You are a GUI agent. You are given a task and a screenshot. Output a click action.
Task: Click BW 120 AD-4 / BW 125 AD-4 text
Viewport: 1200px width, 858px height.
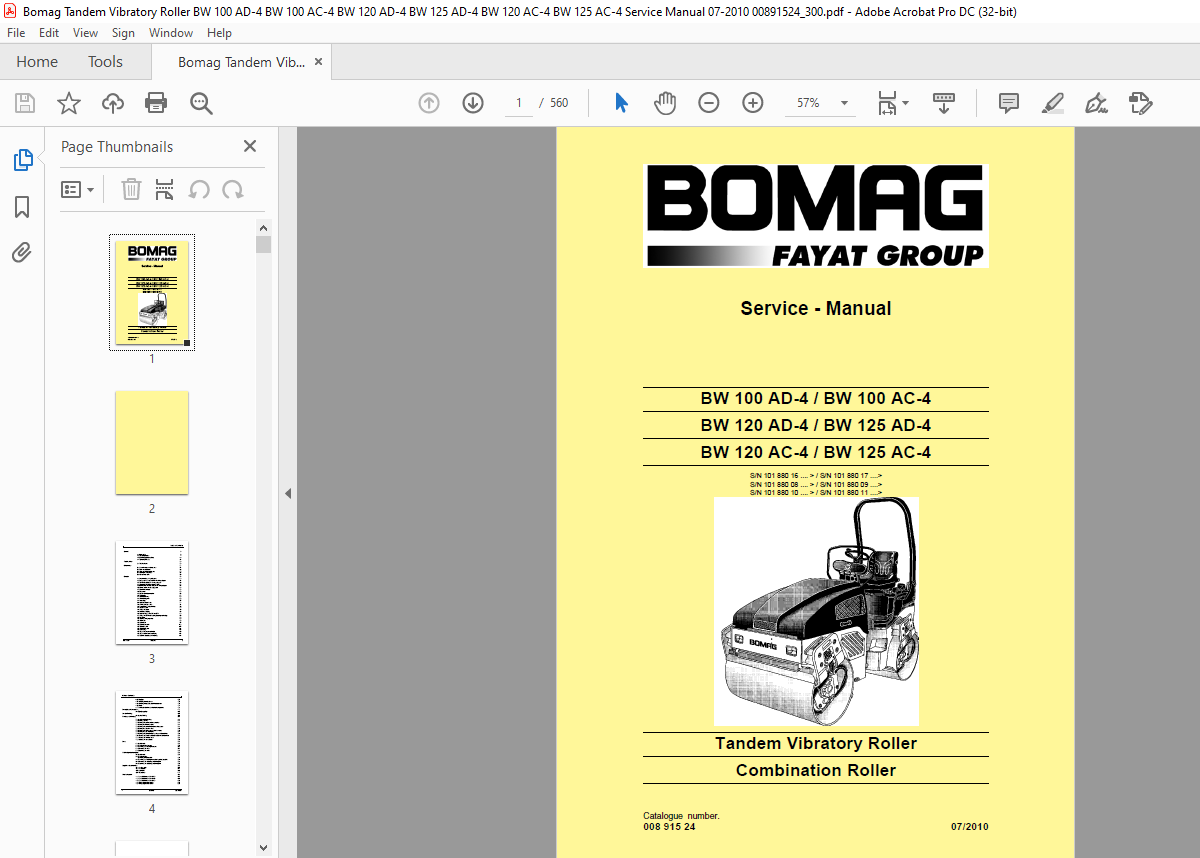816,426
